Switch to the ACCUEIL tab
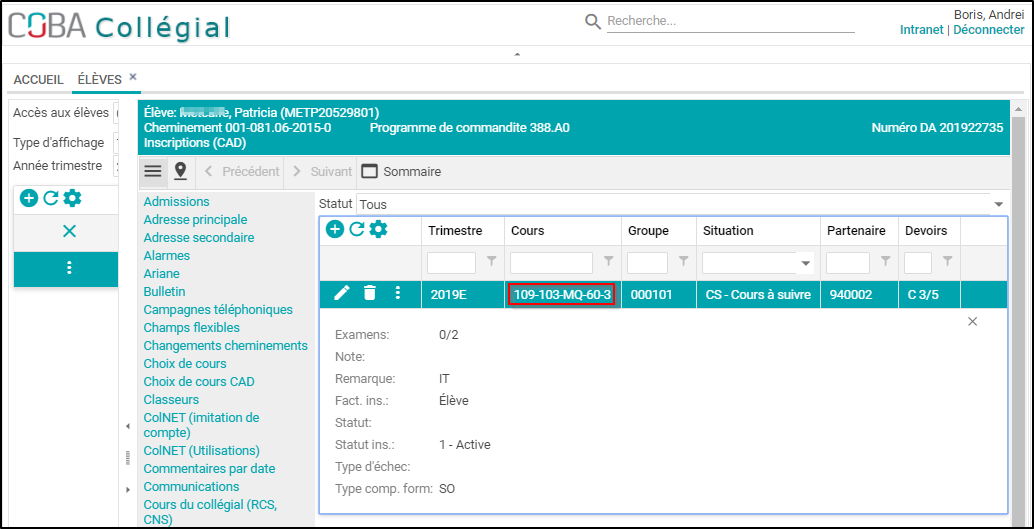Image resolution: width=1034 pixels, height=529 pixels. pos(38,80)
